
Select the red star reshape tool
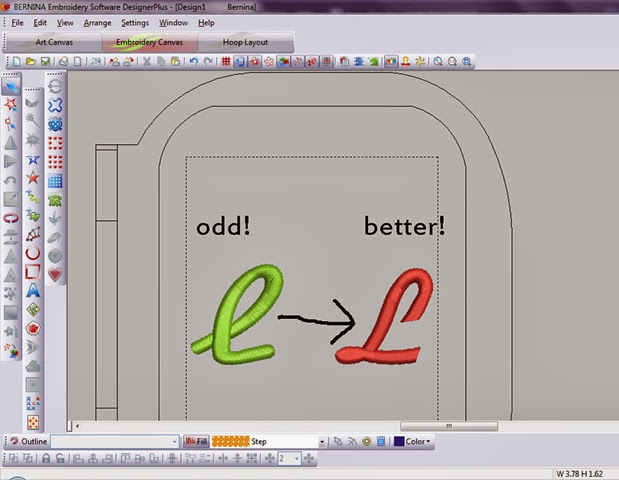pos(11,105)
